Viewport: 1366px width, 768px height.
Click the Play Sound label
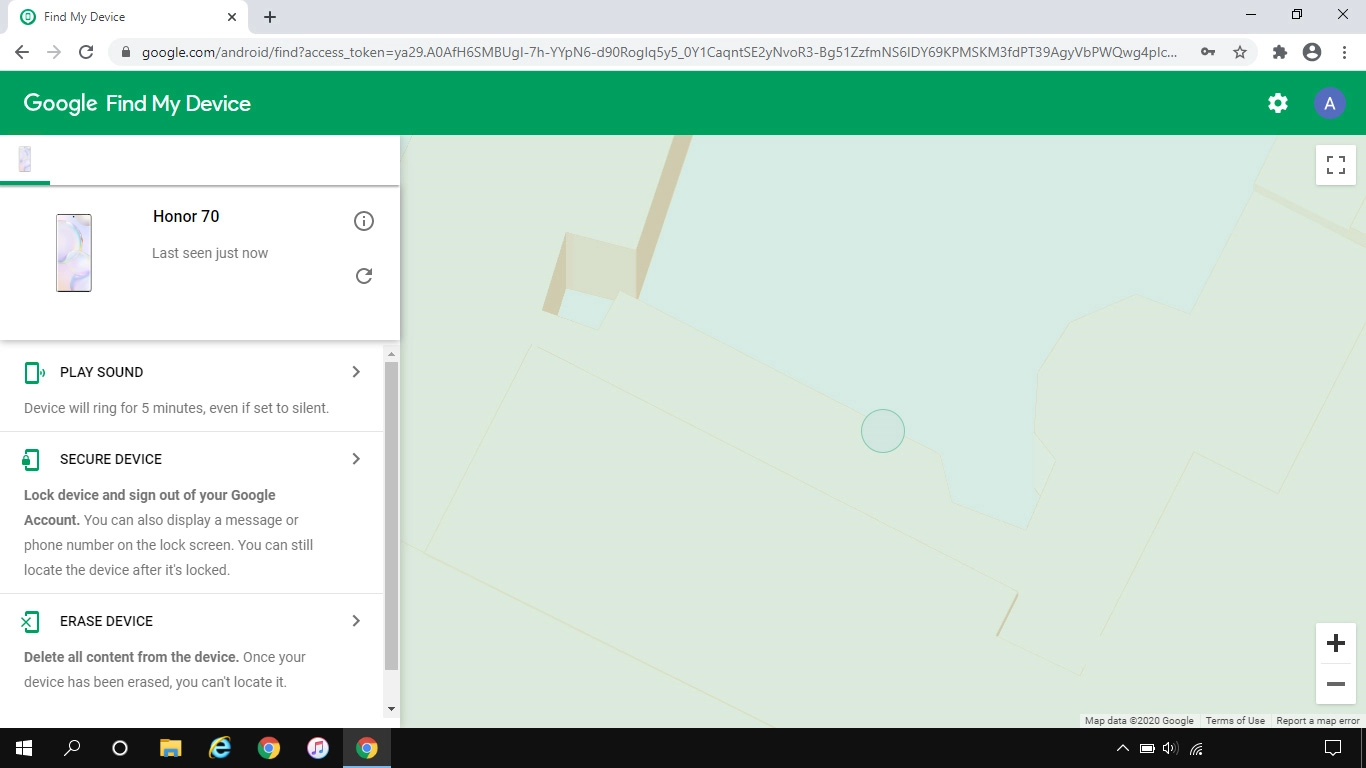click(101, 372)
